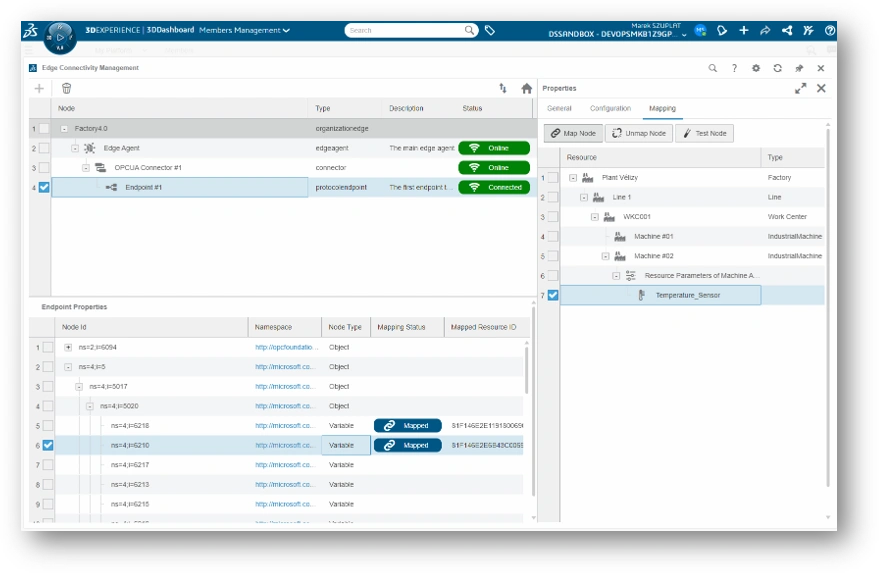Check the OPCUA Connector #1 checkbox
The width and height of the screenshot is (879, 573).
tap(44, 168)
